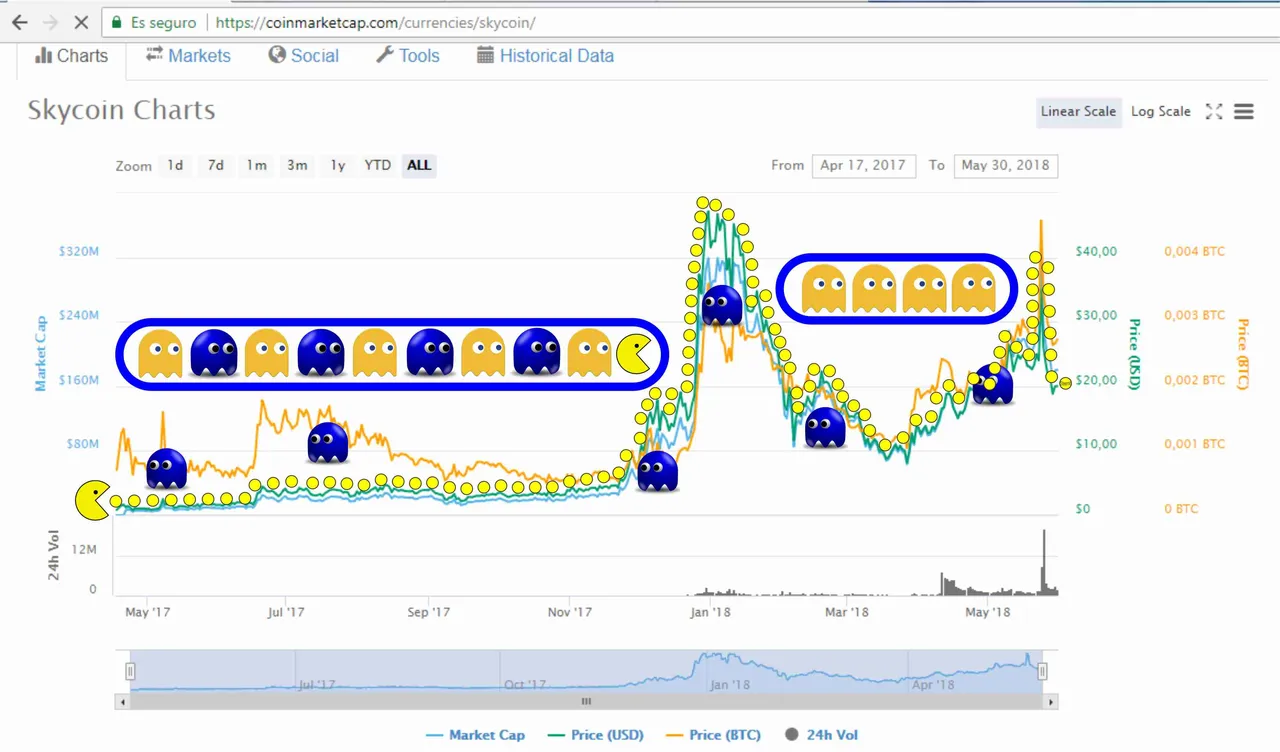Select Linear Scale
Image resolution: width=1280 pixels, height=752 pixels.
[x=1078, y=111]
